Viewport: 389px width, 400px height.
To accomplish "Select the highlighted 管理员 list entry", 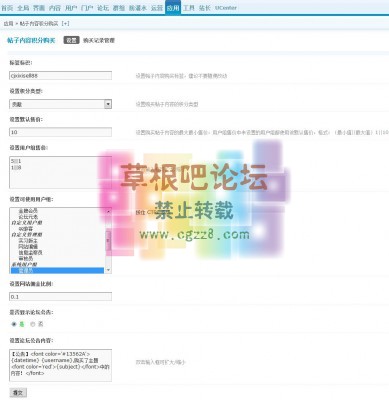I will coord(57,271).
